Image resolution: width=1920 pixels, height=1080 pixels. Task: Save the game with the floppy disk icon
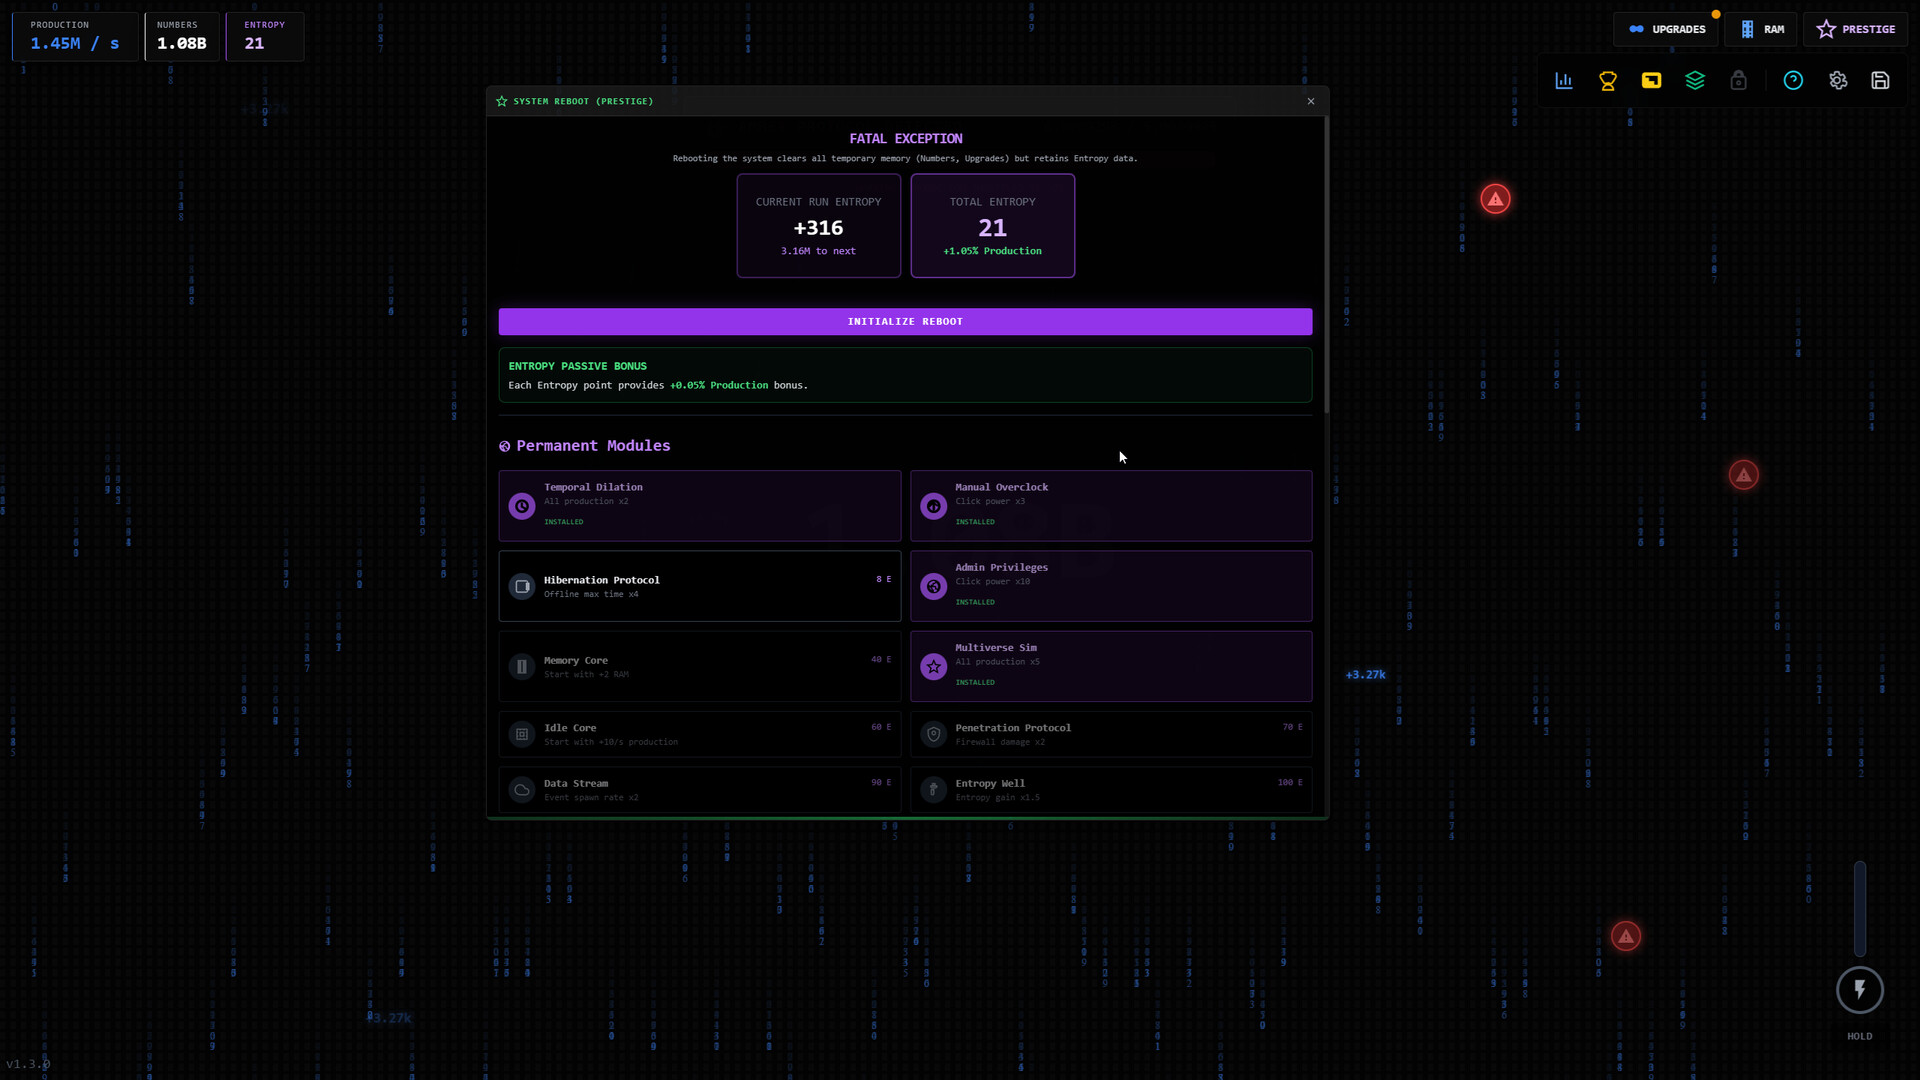pos(1881,81)
